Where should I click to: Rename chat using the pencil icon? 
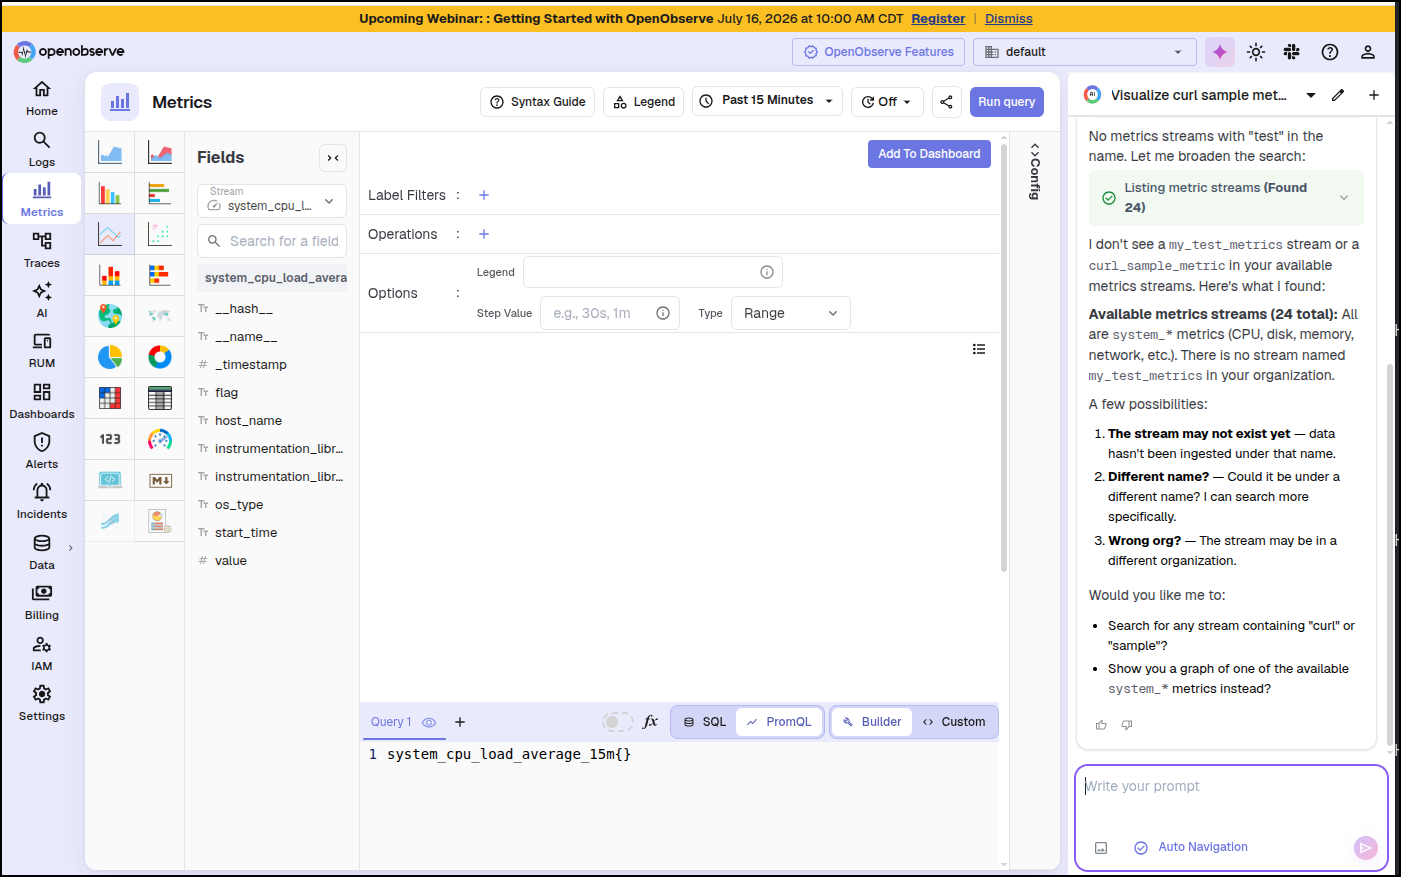(1338, 95)
